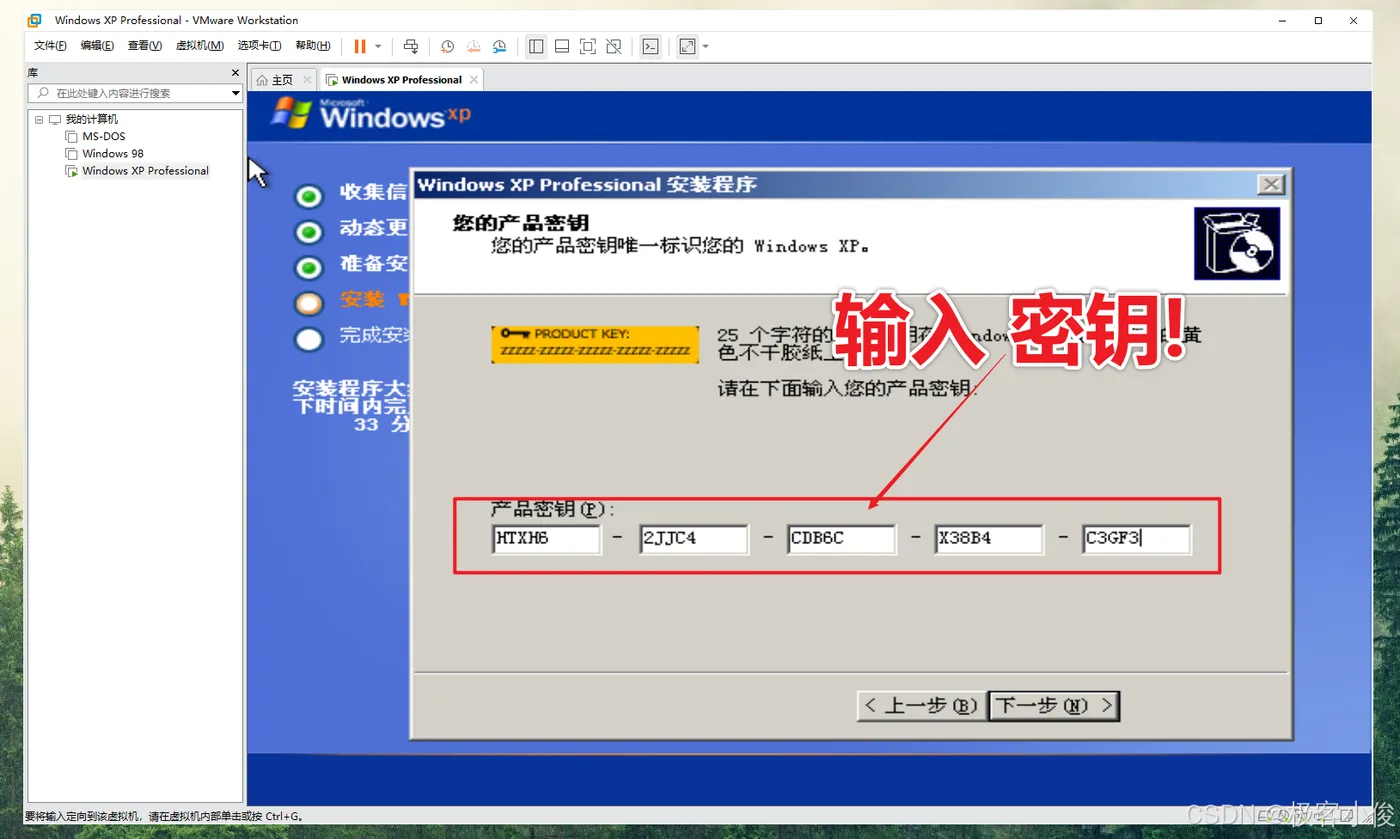Go back with the 上一步(B) button
The height and width of the screenshot is (839, 1400).
(921, 706)
